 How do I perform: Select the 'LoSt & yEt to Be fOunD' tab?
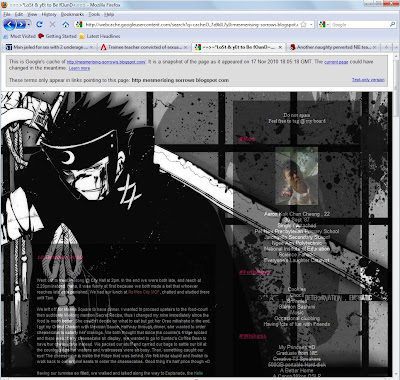239,47
